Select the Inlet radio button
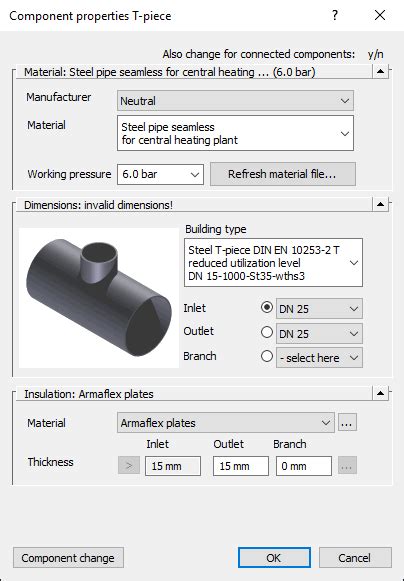Screen dimensions: 404x581 pos(267,307)
